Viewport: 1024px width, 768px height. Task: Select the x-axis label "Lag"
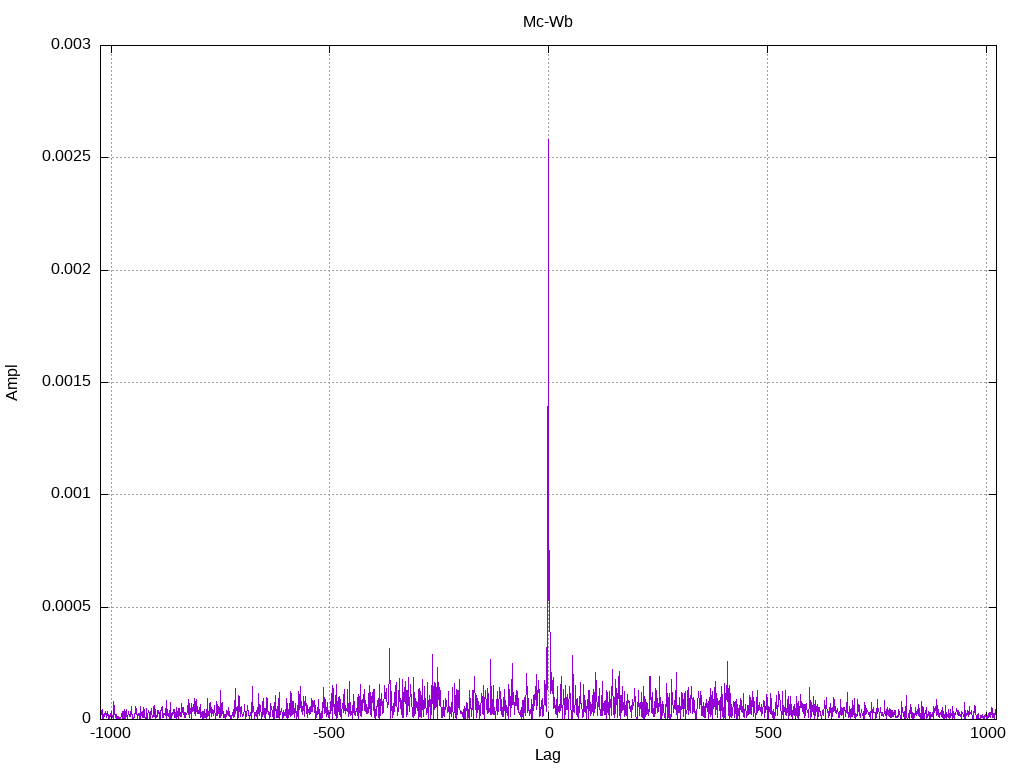(547, 755)
